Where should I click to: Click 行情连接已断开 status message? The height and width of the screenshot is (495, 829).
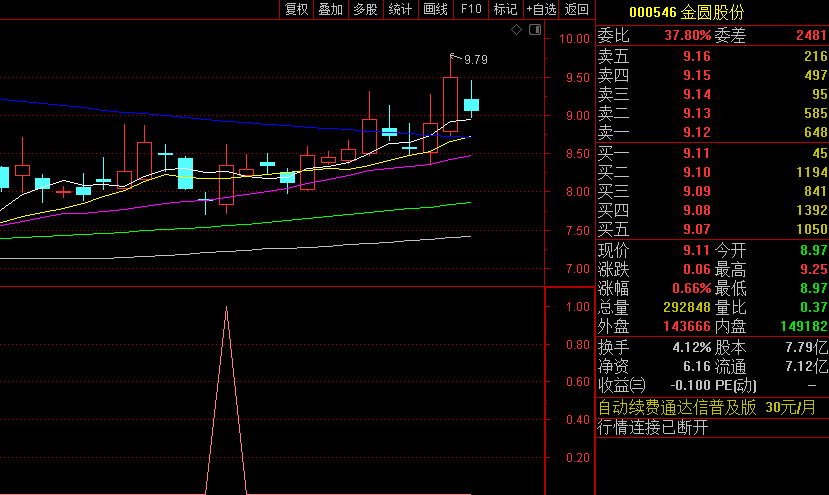coord(652,427)
